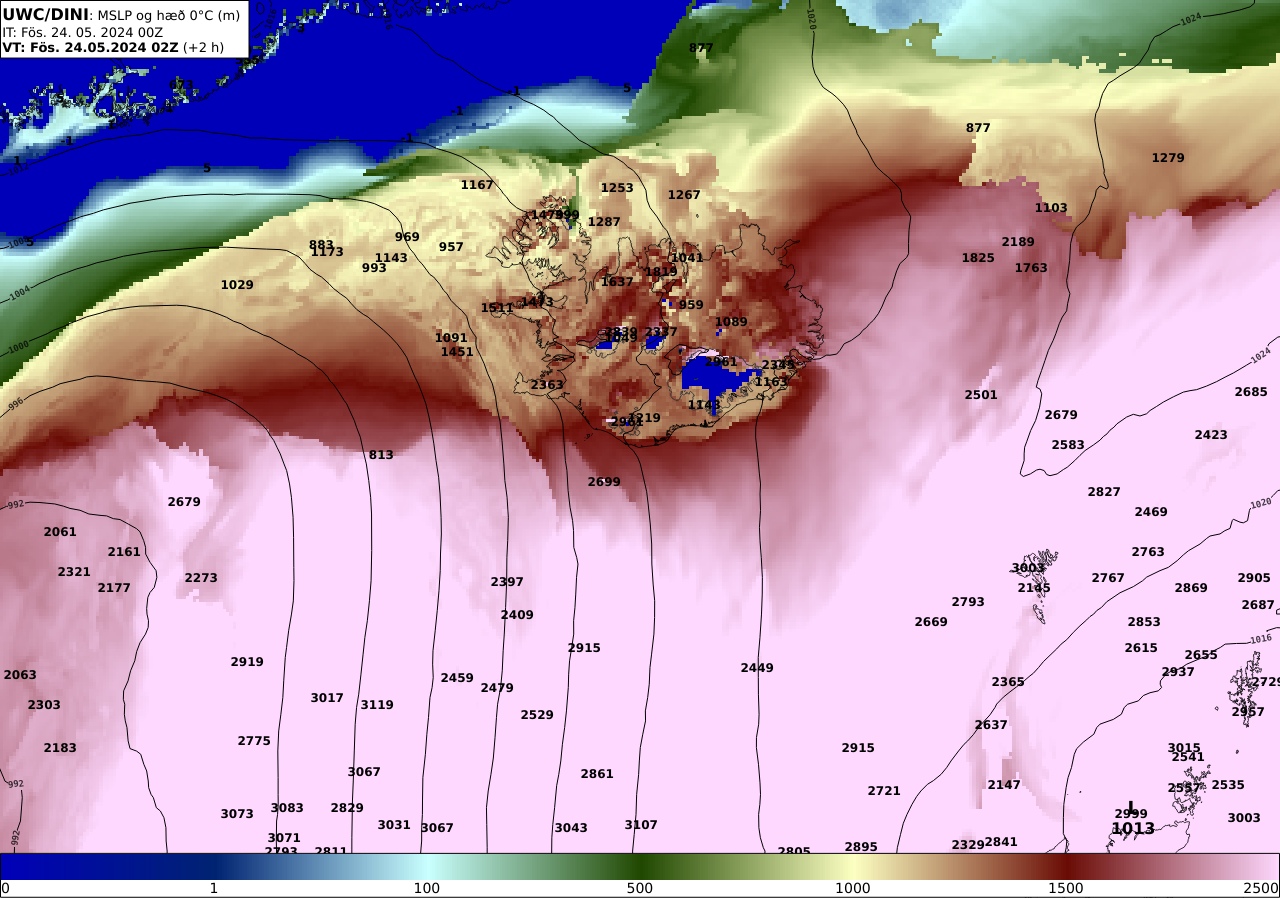Click the height value 1451
The image size is (1280, 898).
457,352
